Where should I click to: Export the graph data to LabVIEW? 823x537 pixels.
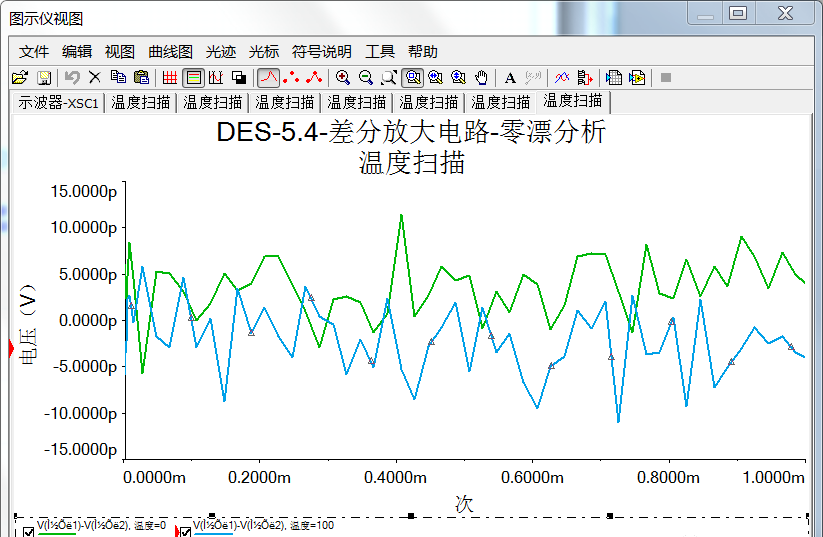(x=637, y=78)
